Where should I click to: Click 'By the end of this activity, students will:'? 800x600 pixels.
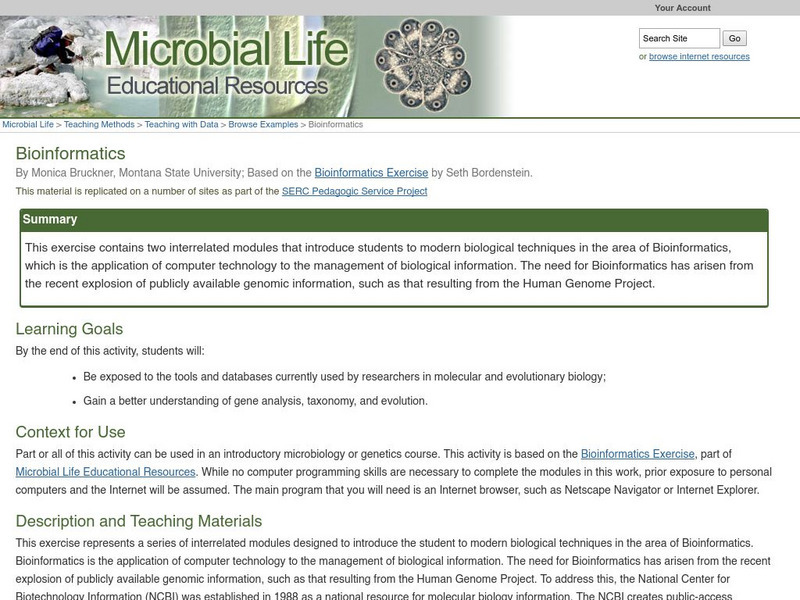[x=110, y=351]
